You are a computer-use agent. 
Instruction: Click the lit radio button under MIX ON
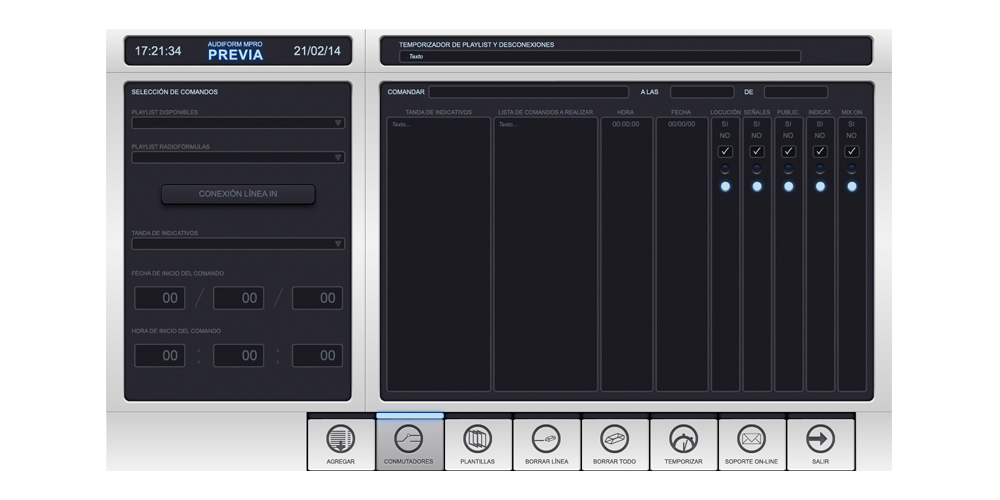point(851,186)
